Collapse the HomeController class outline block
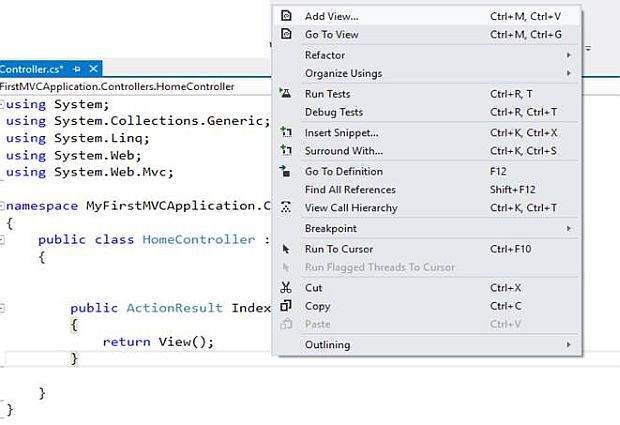The height and width of the screenshot is (425, 620). [2, 240]
